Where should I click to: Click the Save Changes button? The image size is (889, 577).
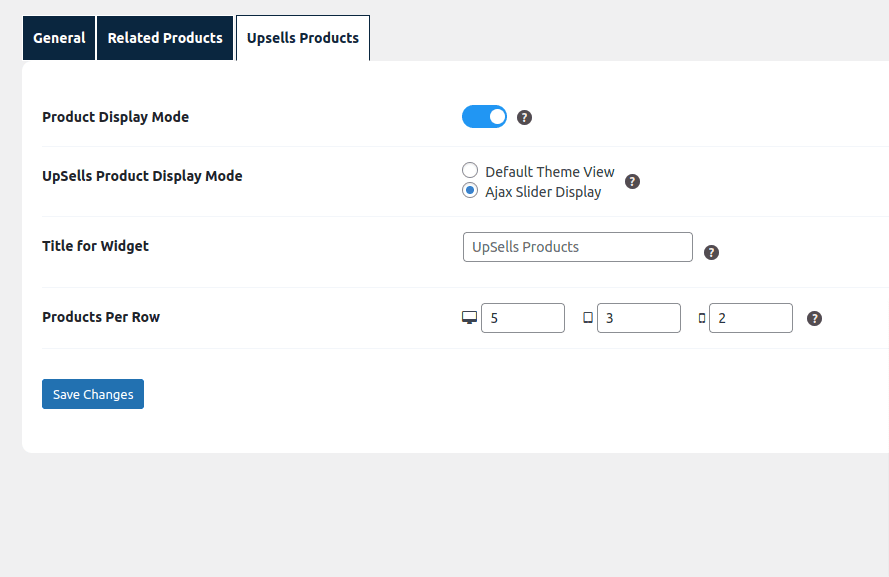coord(92,393)
